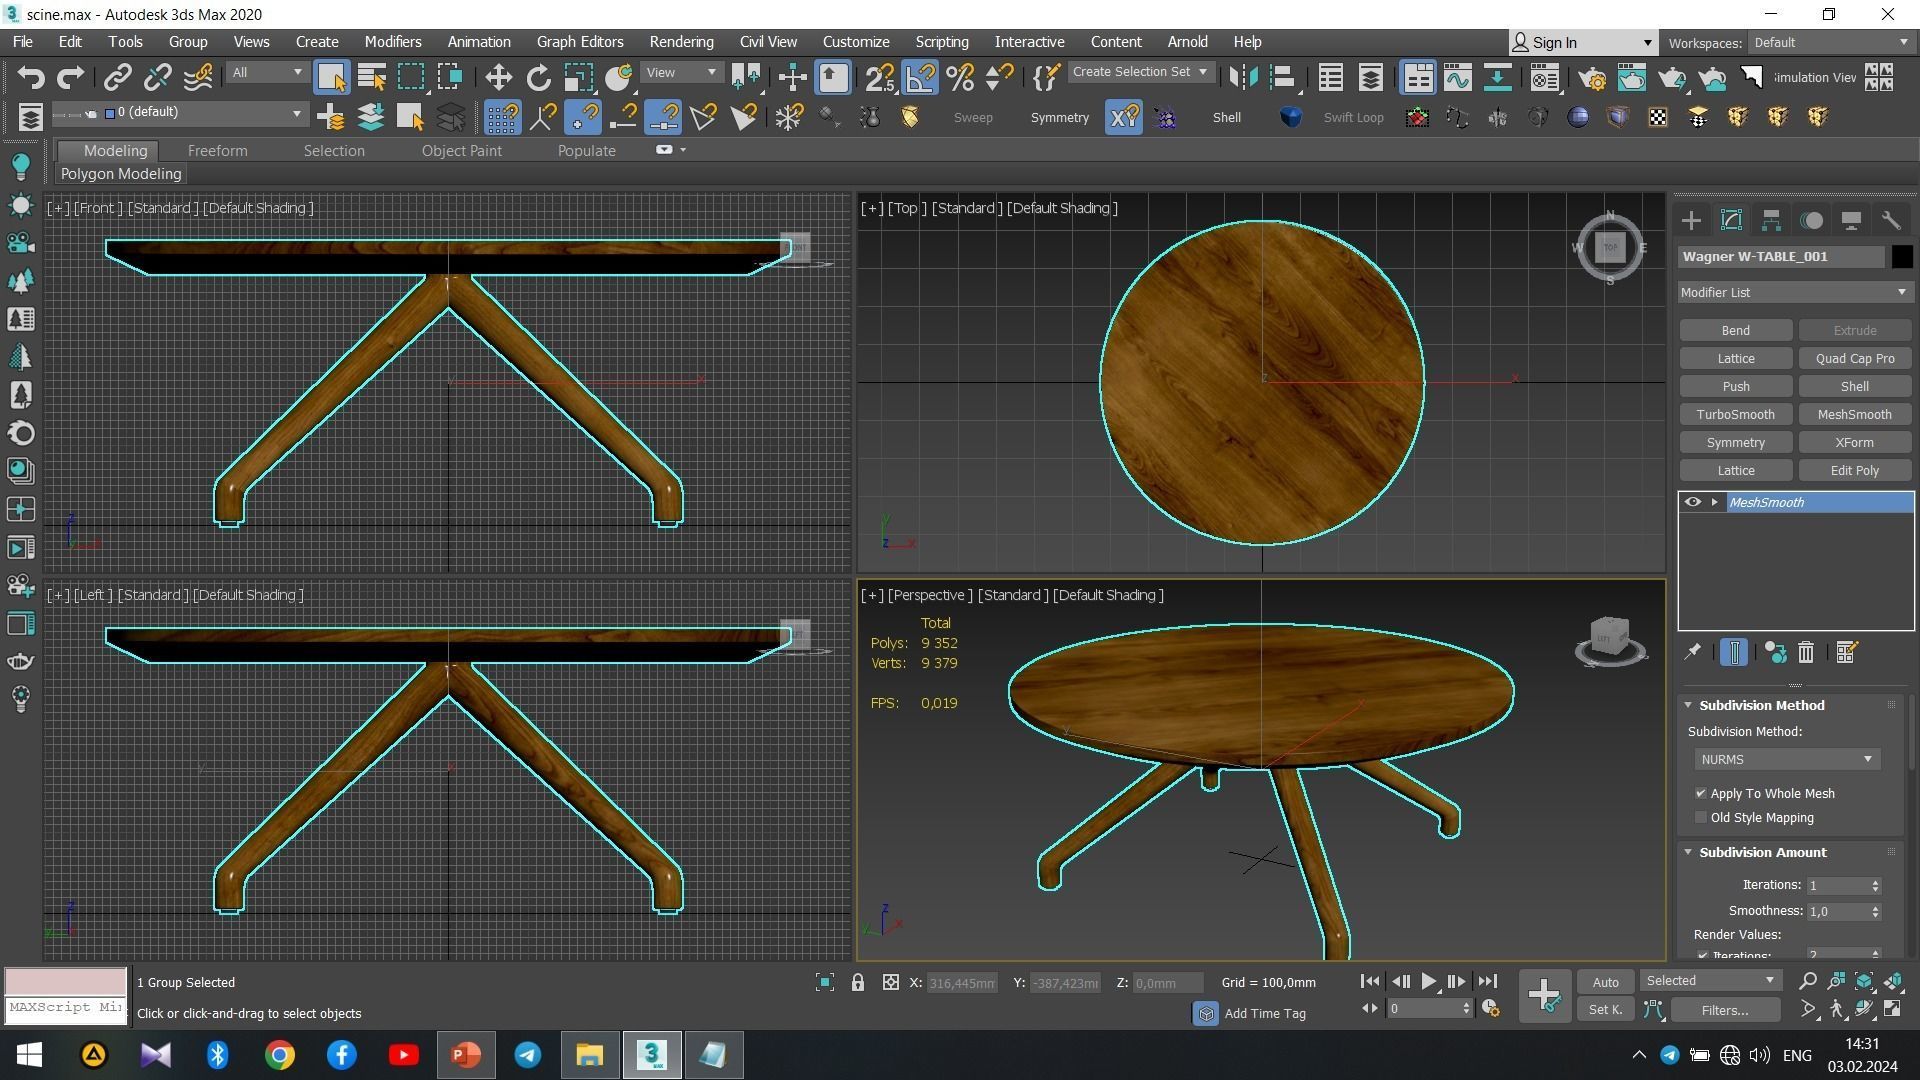Toggle MeshSmooth modifier eye visibility

click(x=1692, y=502)
